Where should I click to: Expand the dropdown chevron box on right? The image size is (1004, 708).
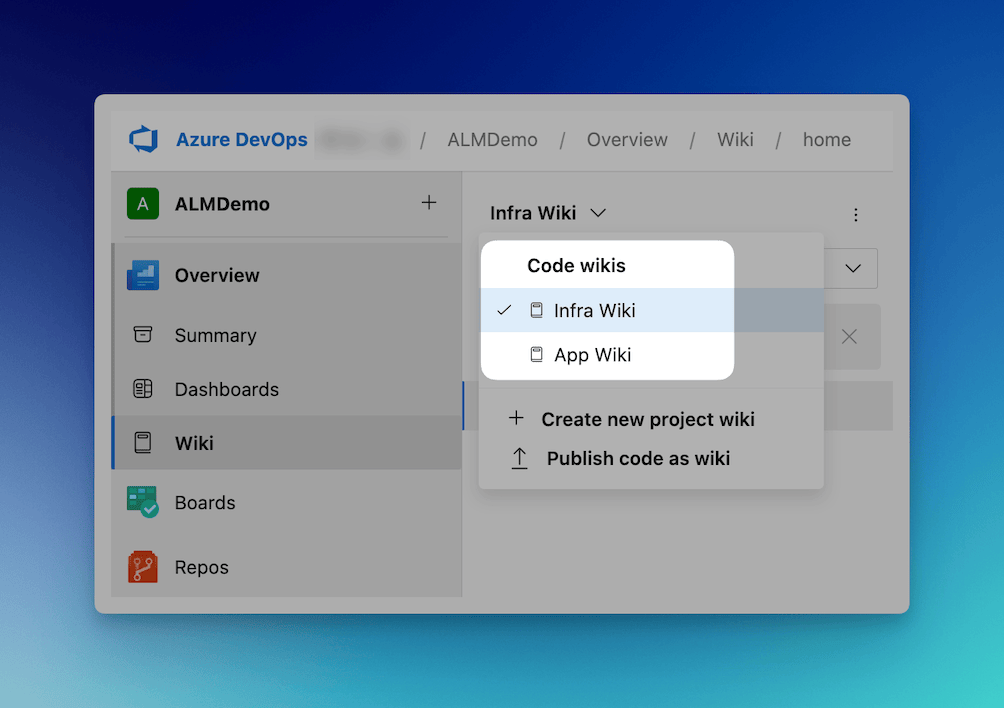853,268
